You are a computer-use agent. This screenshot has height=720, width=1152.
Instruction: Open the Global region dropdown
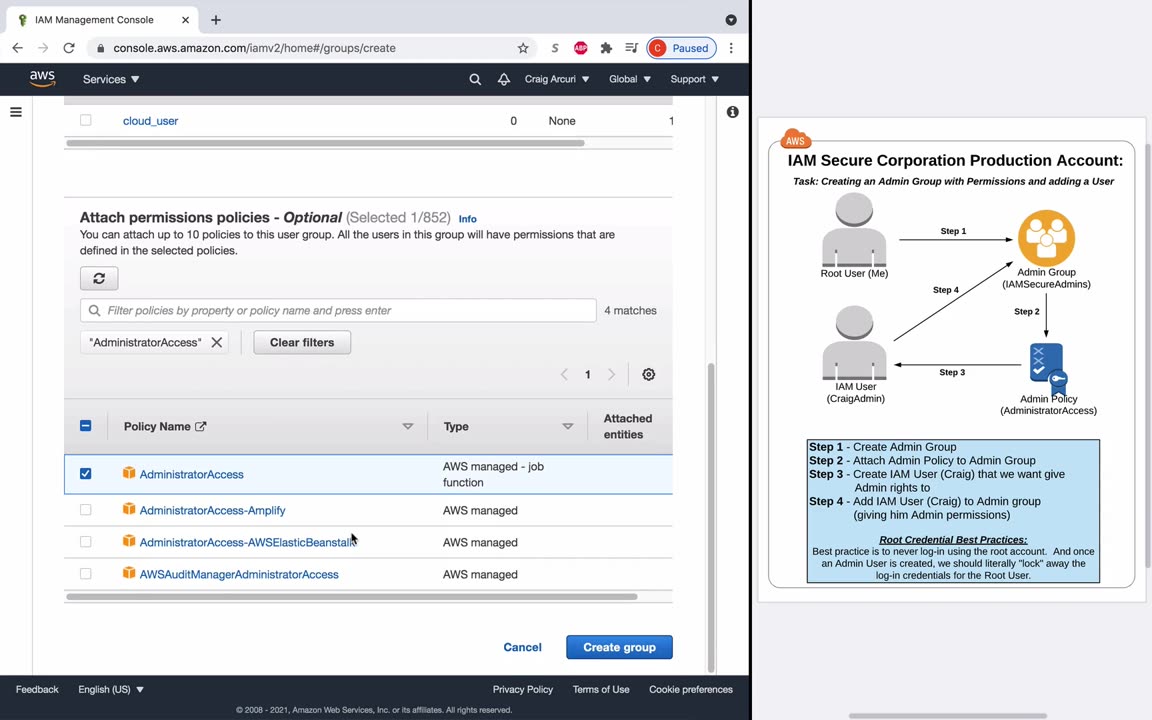tap(630, 79)
